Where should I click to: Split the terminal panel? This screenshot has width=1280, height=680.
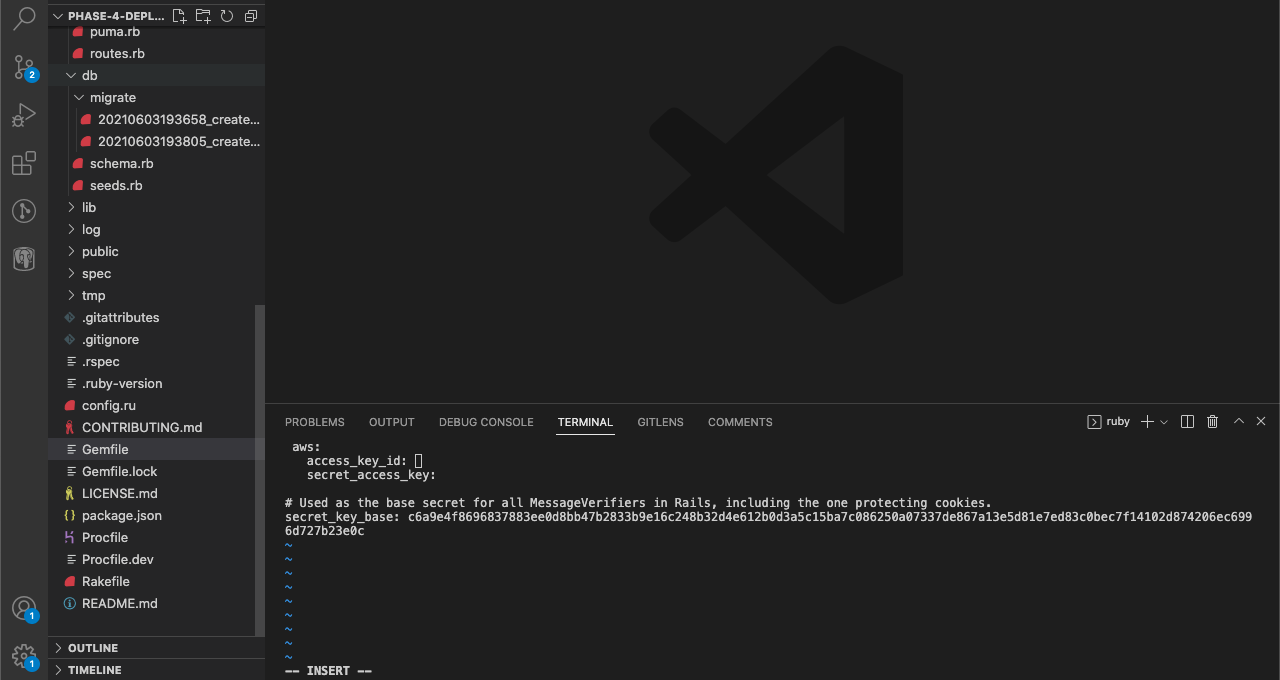point(1188,422)
